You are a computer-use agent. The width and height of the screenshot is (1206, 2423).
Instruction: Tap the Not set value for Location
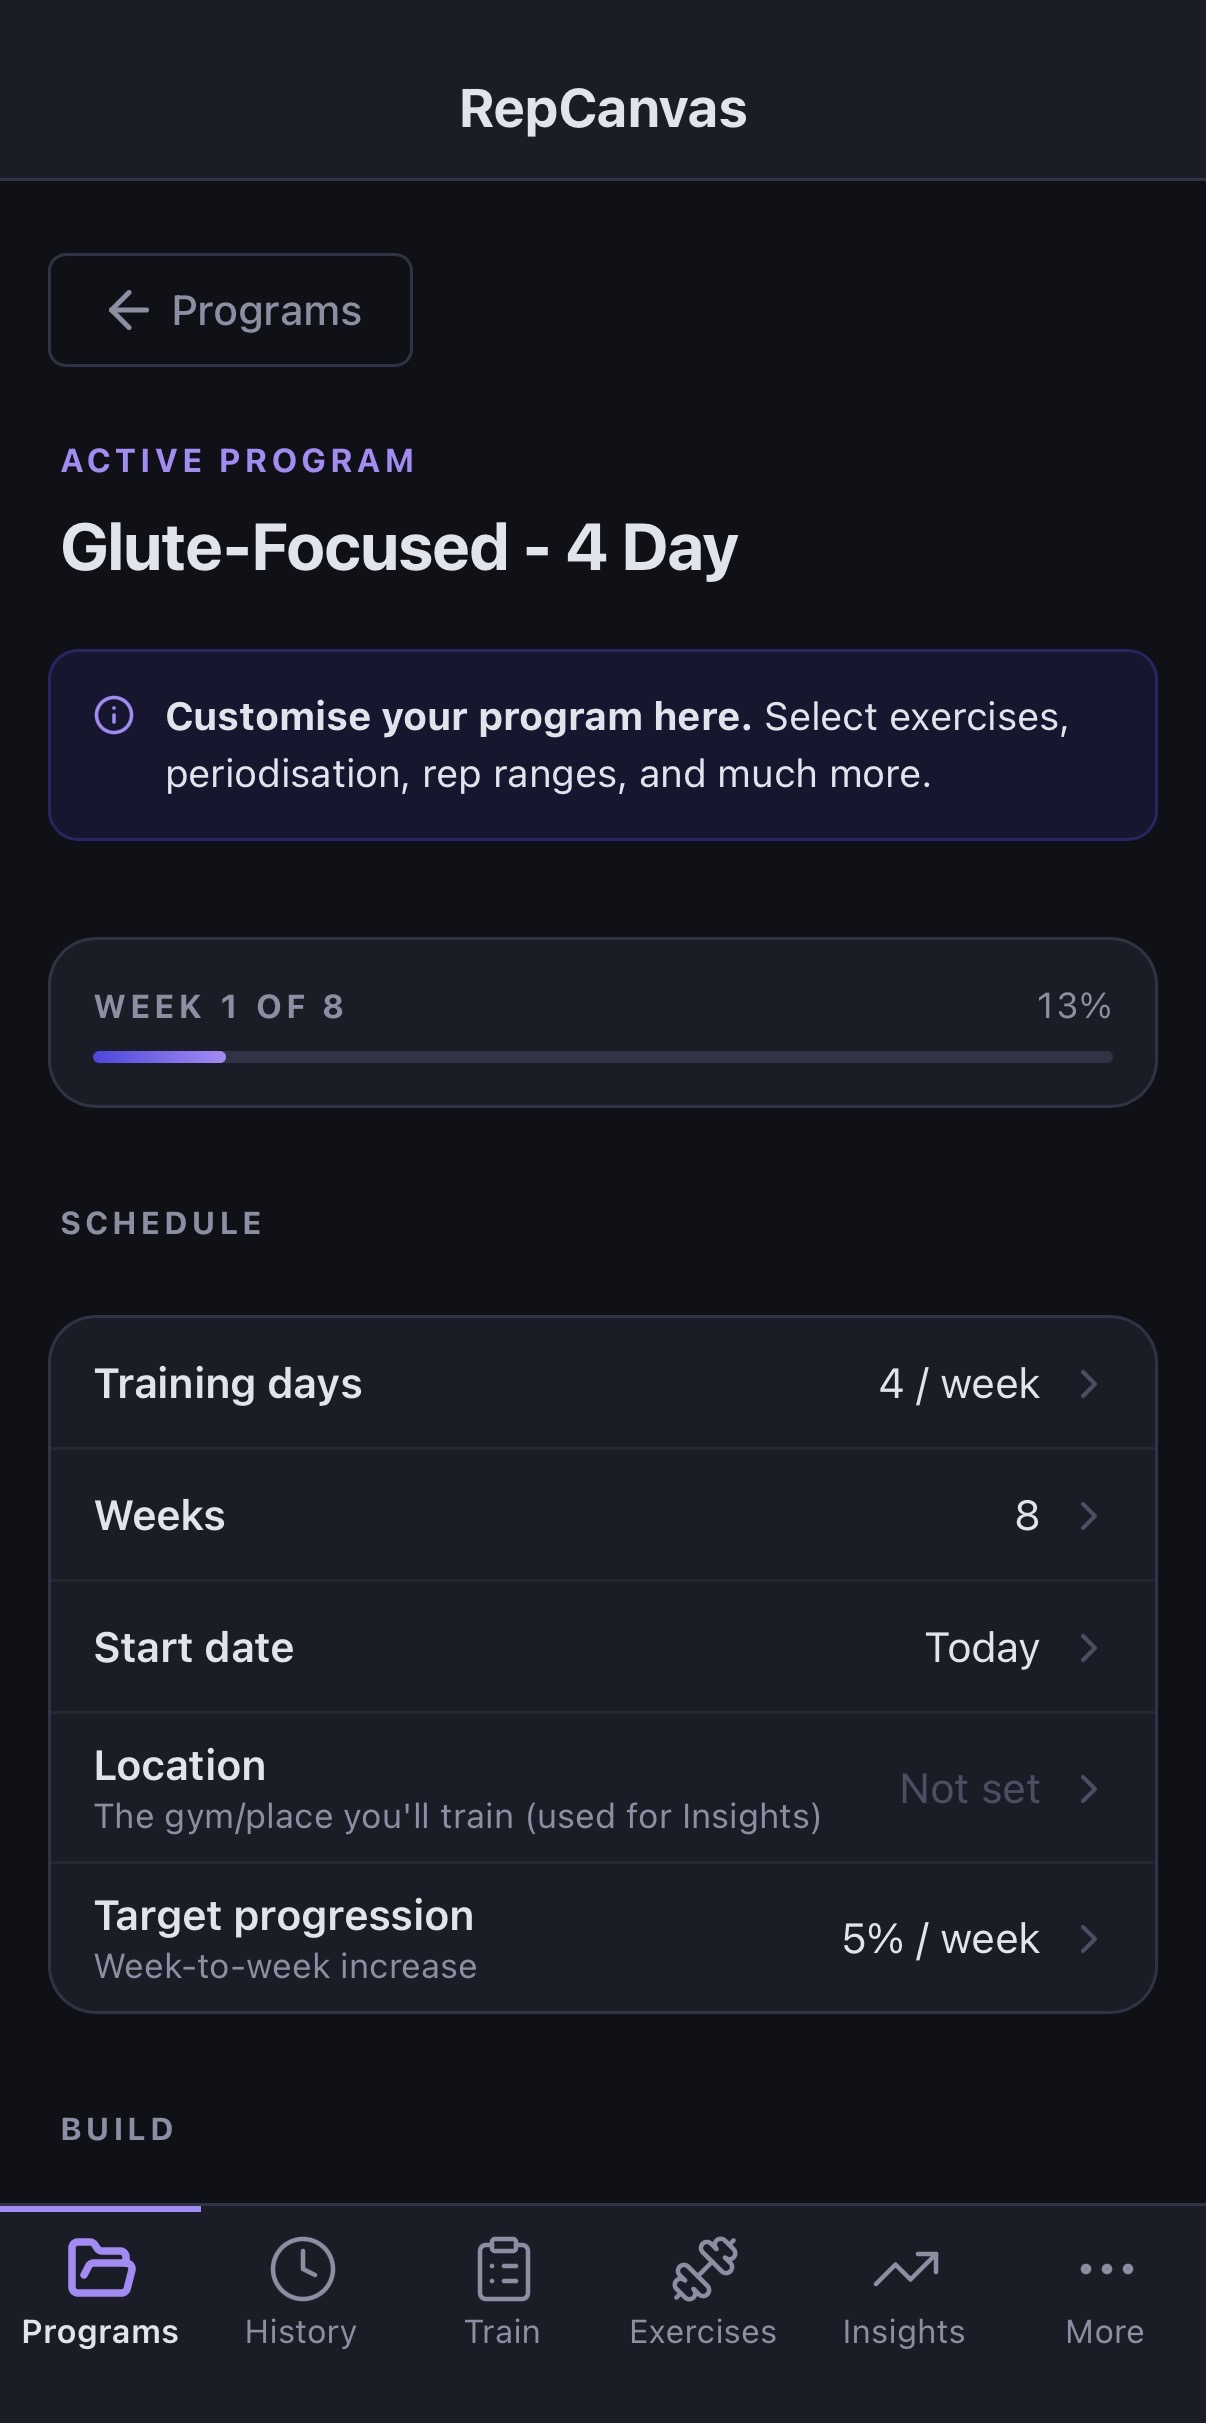point(969,1788)
